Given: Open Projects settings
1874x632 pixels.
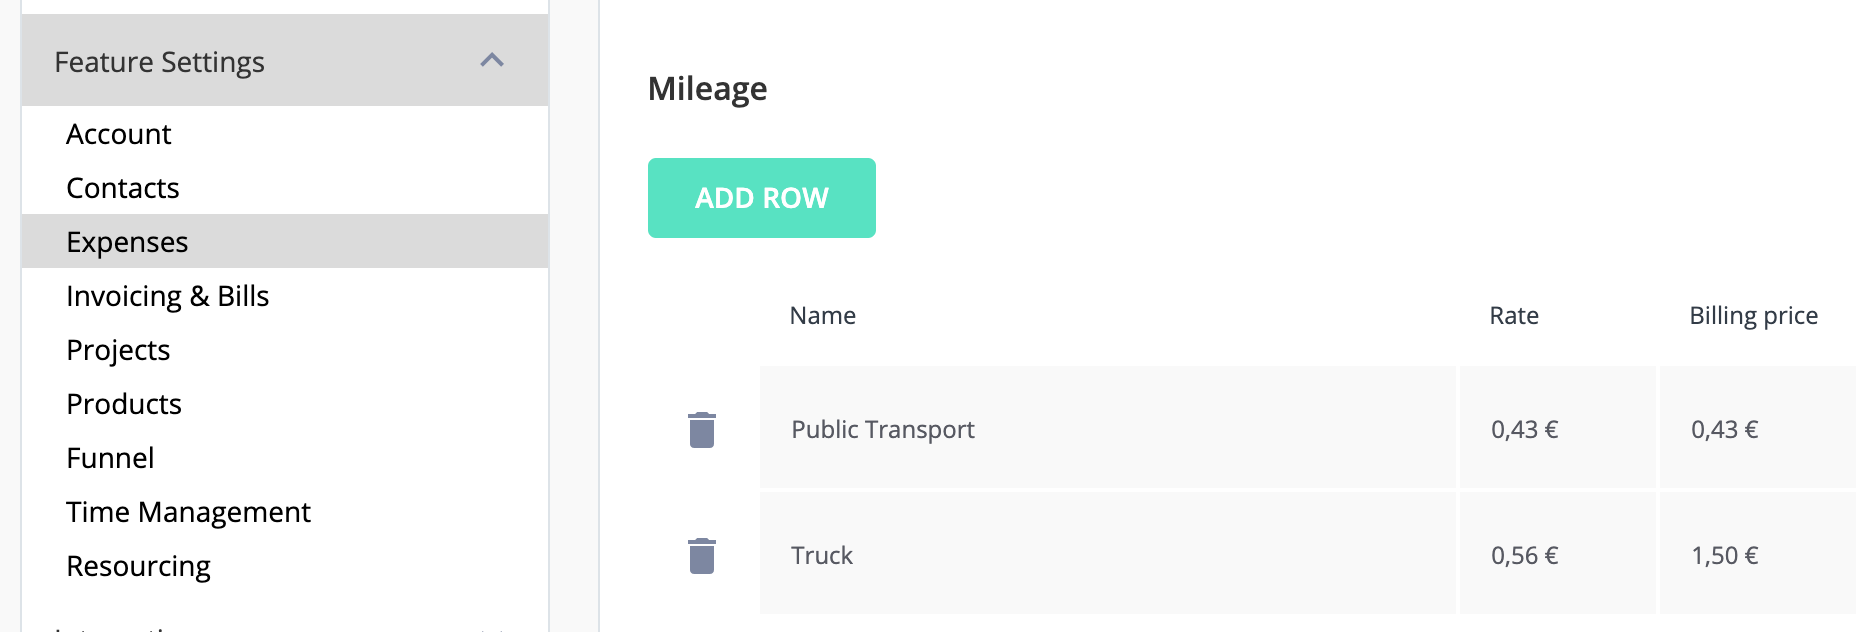Looking at the screenshot, I should pos(118,350).
